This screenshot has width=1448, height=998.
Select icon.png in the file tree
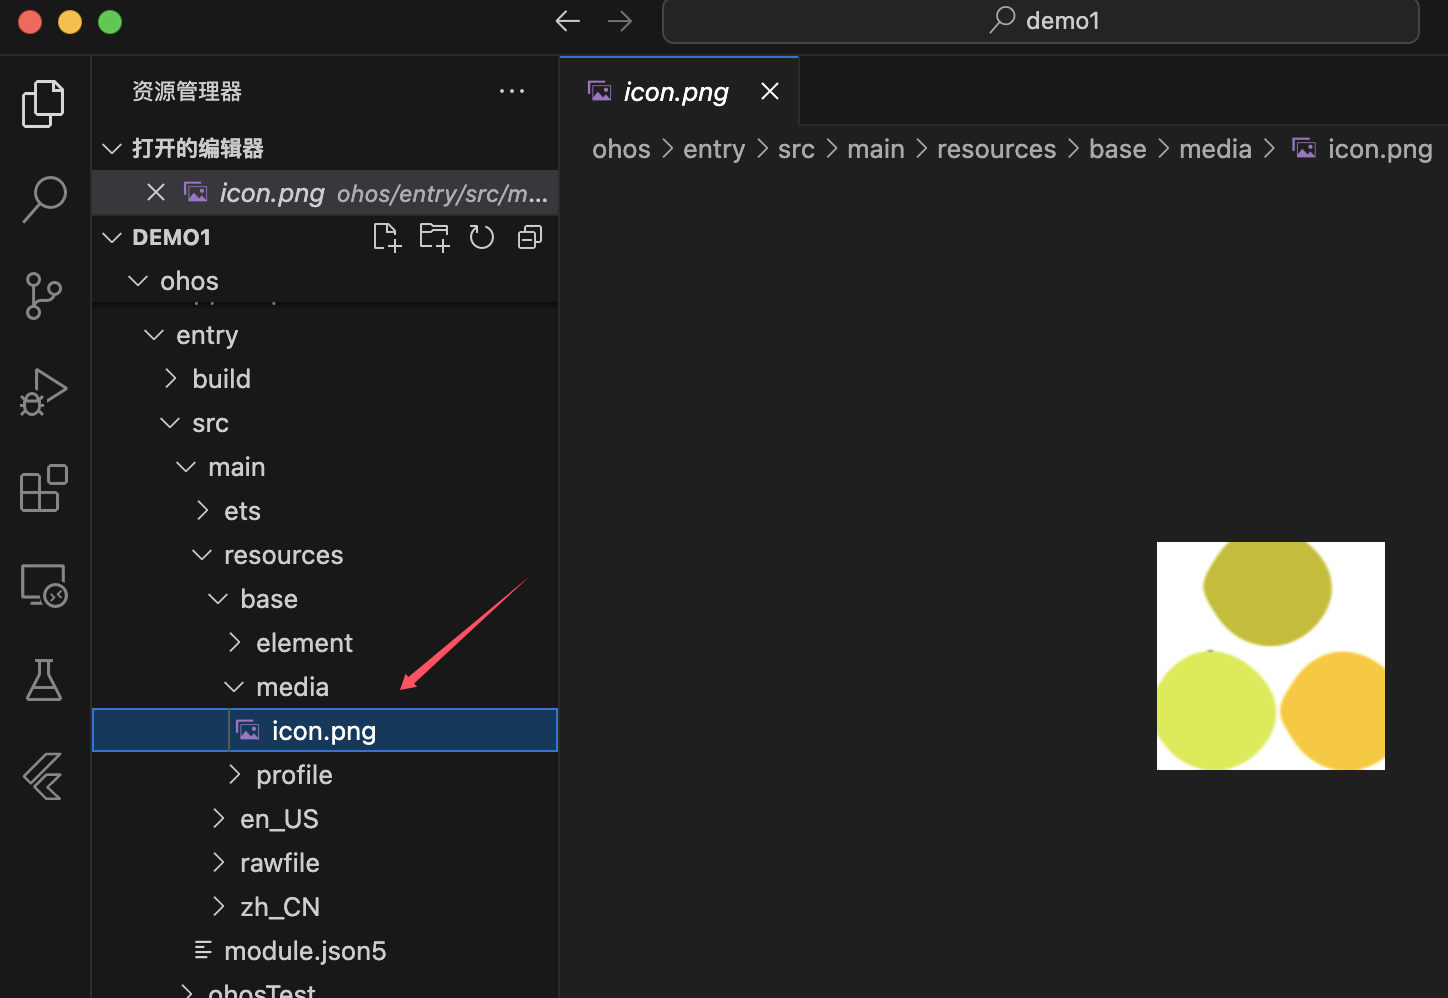325,730
